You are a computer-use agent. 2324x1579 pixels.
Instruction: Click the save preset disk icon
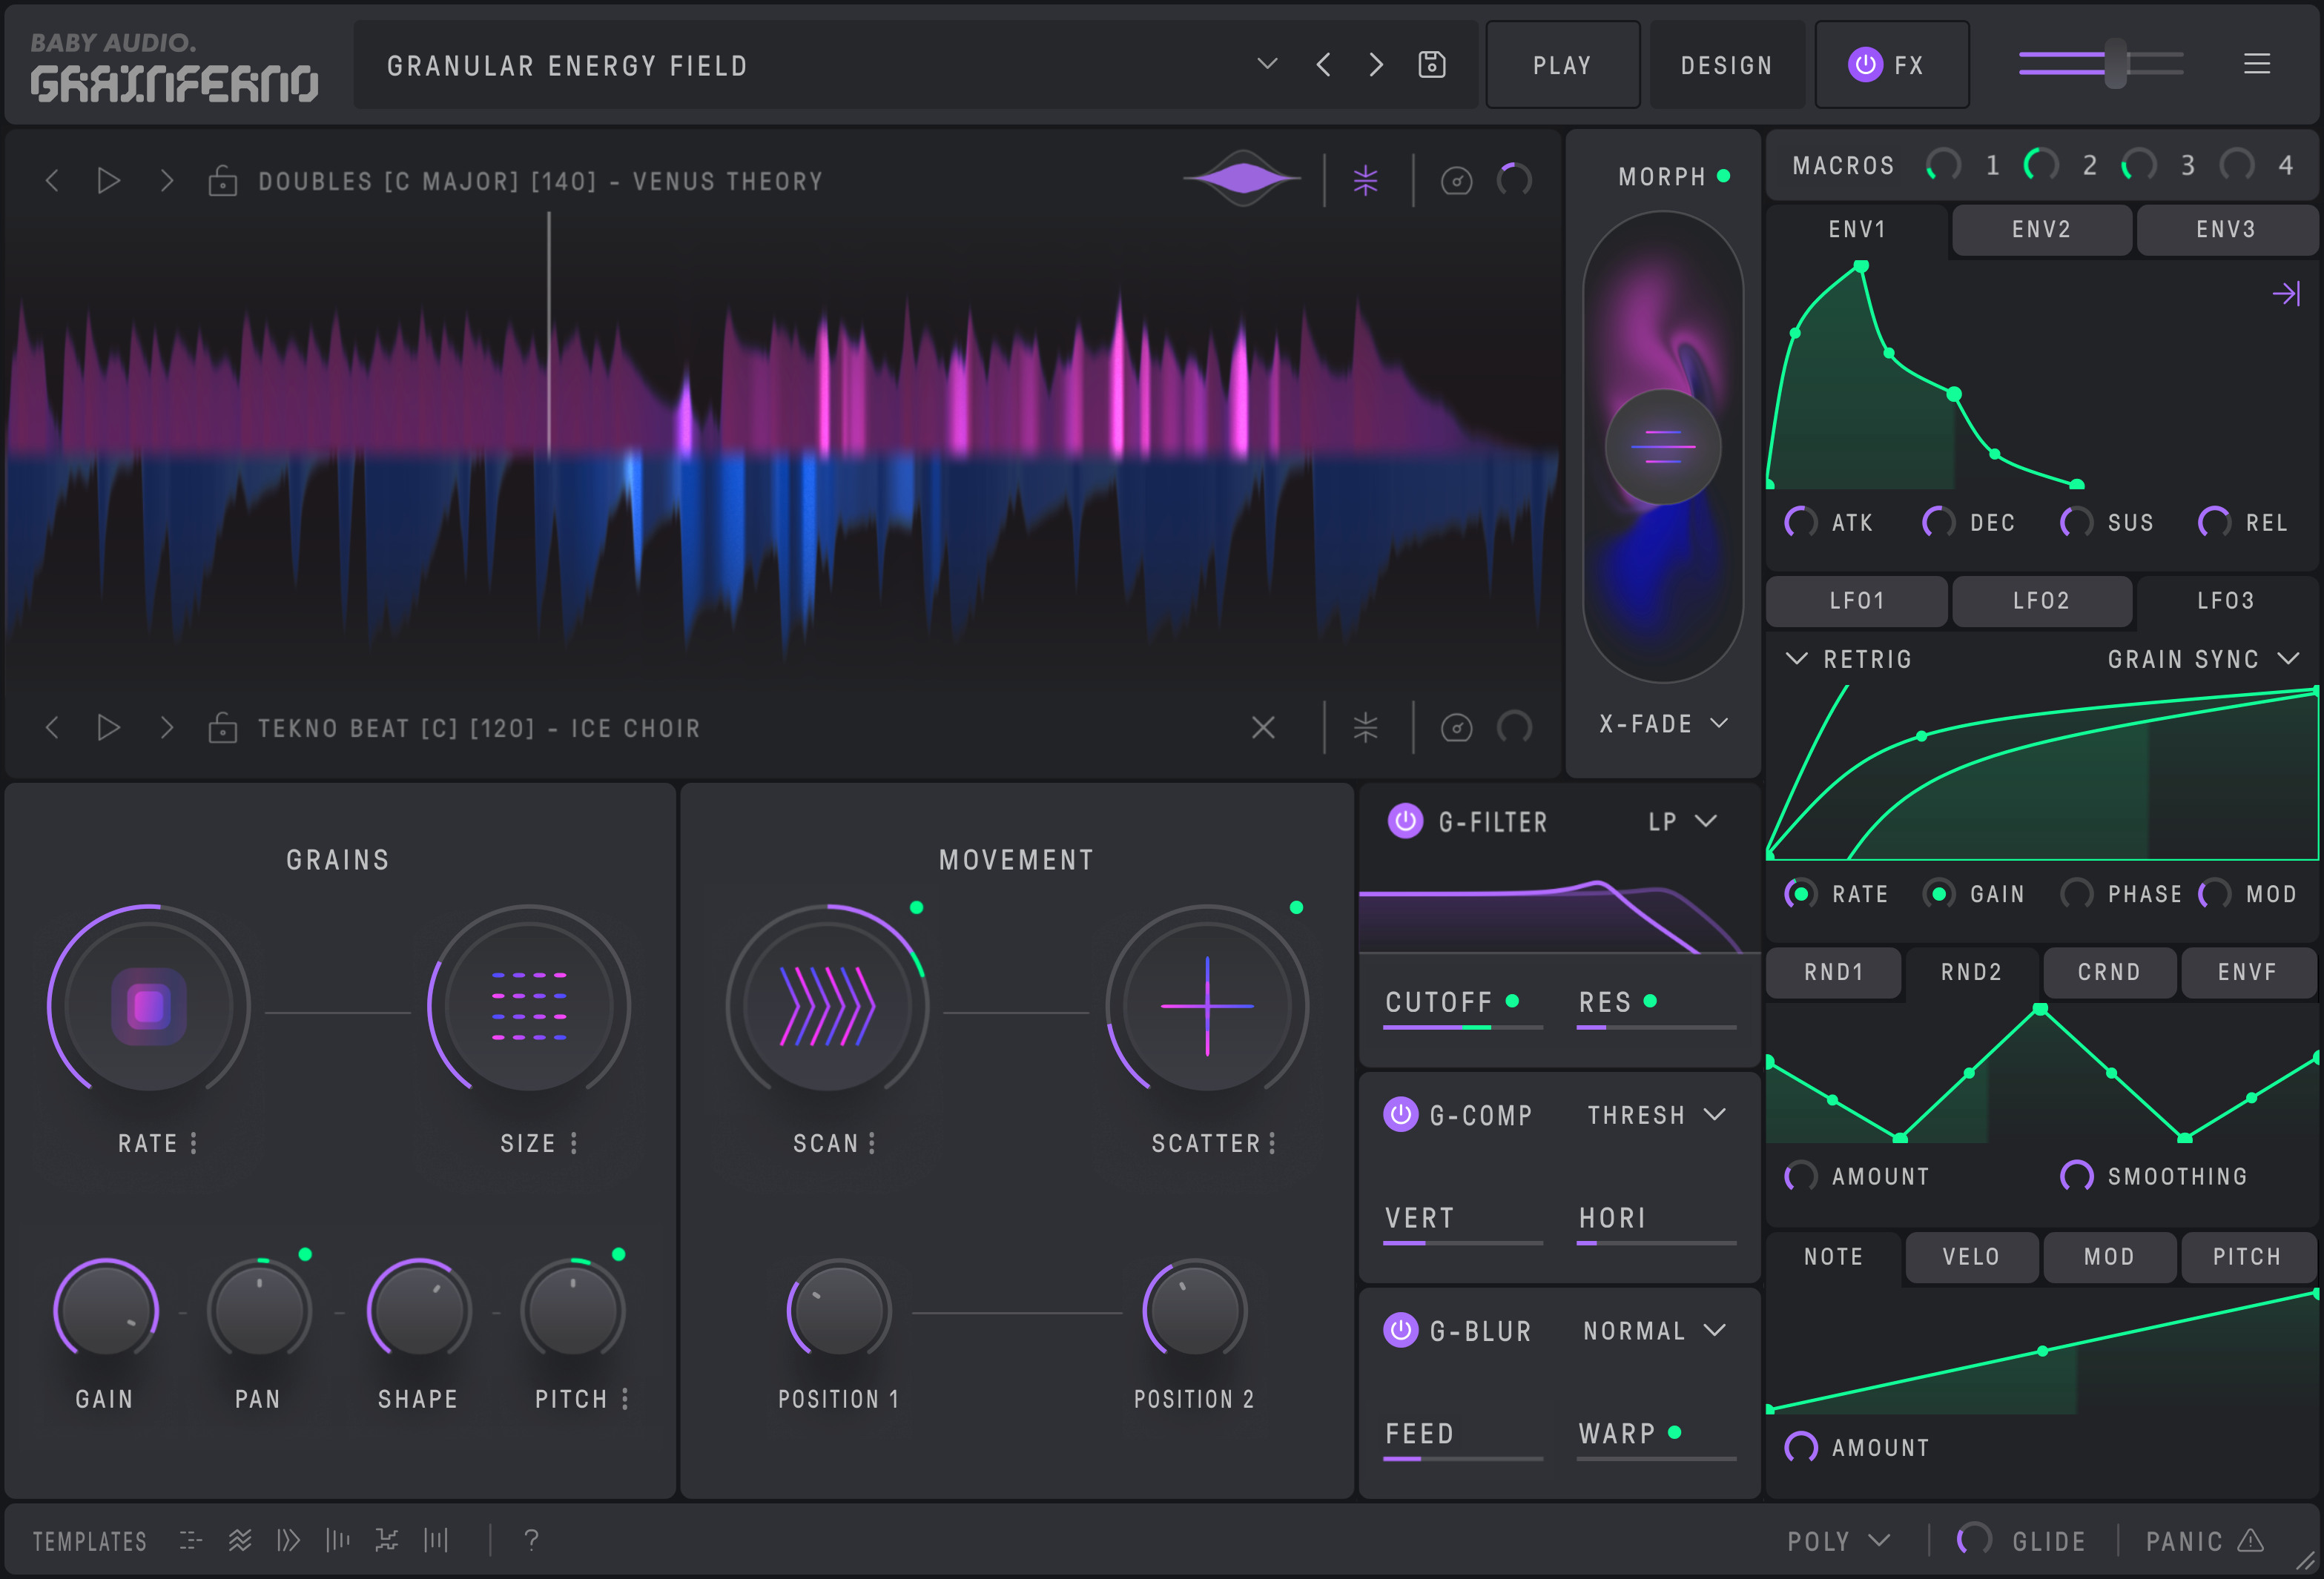coord(1432,64)
